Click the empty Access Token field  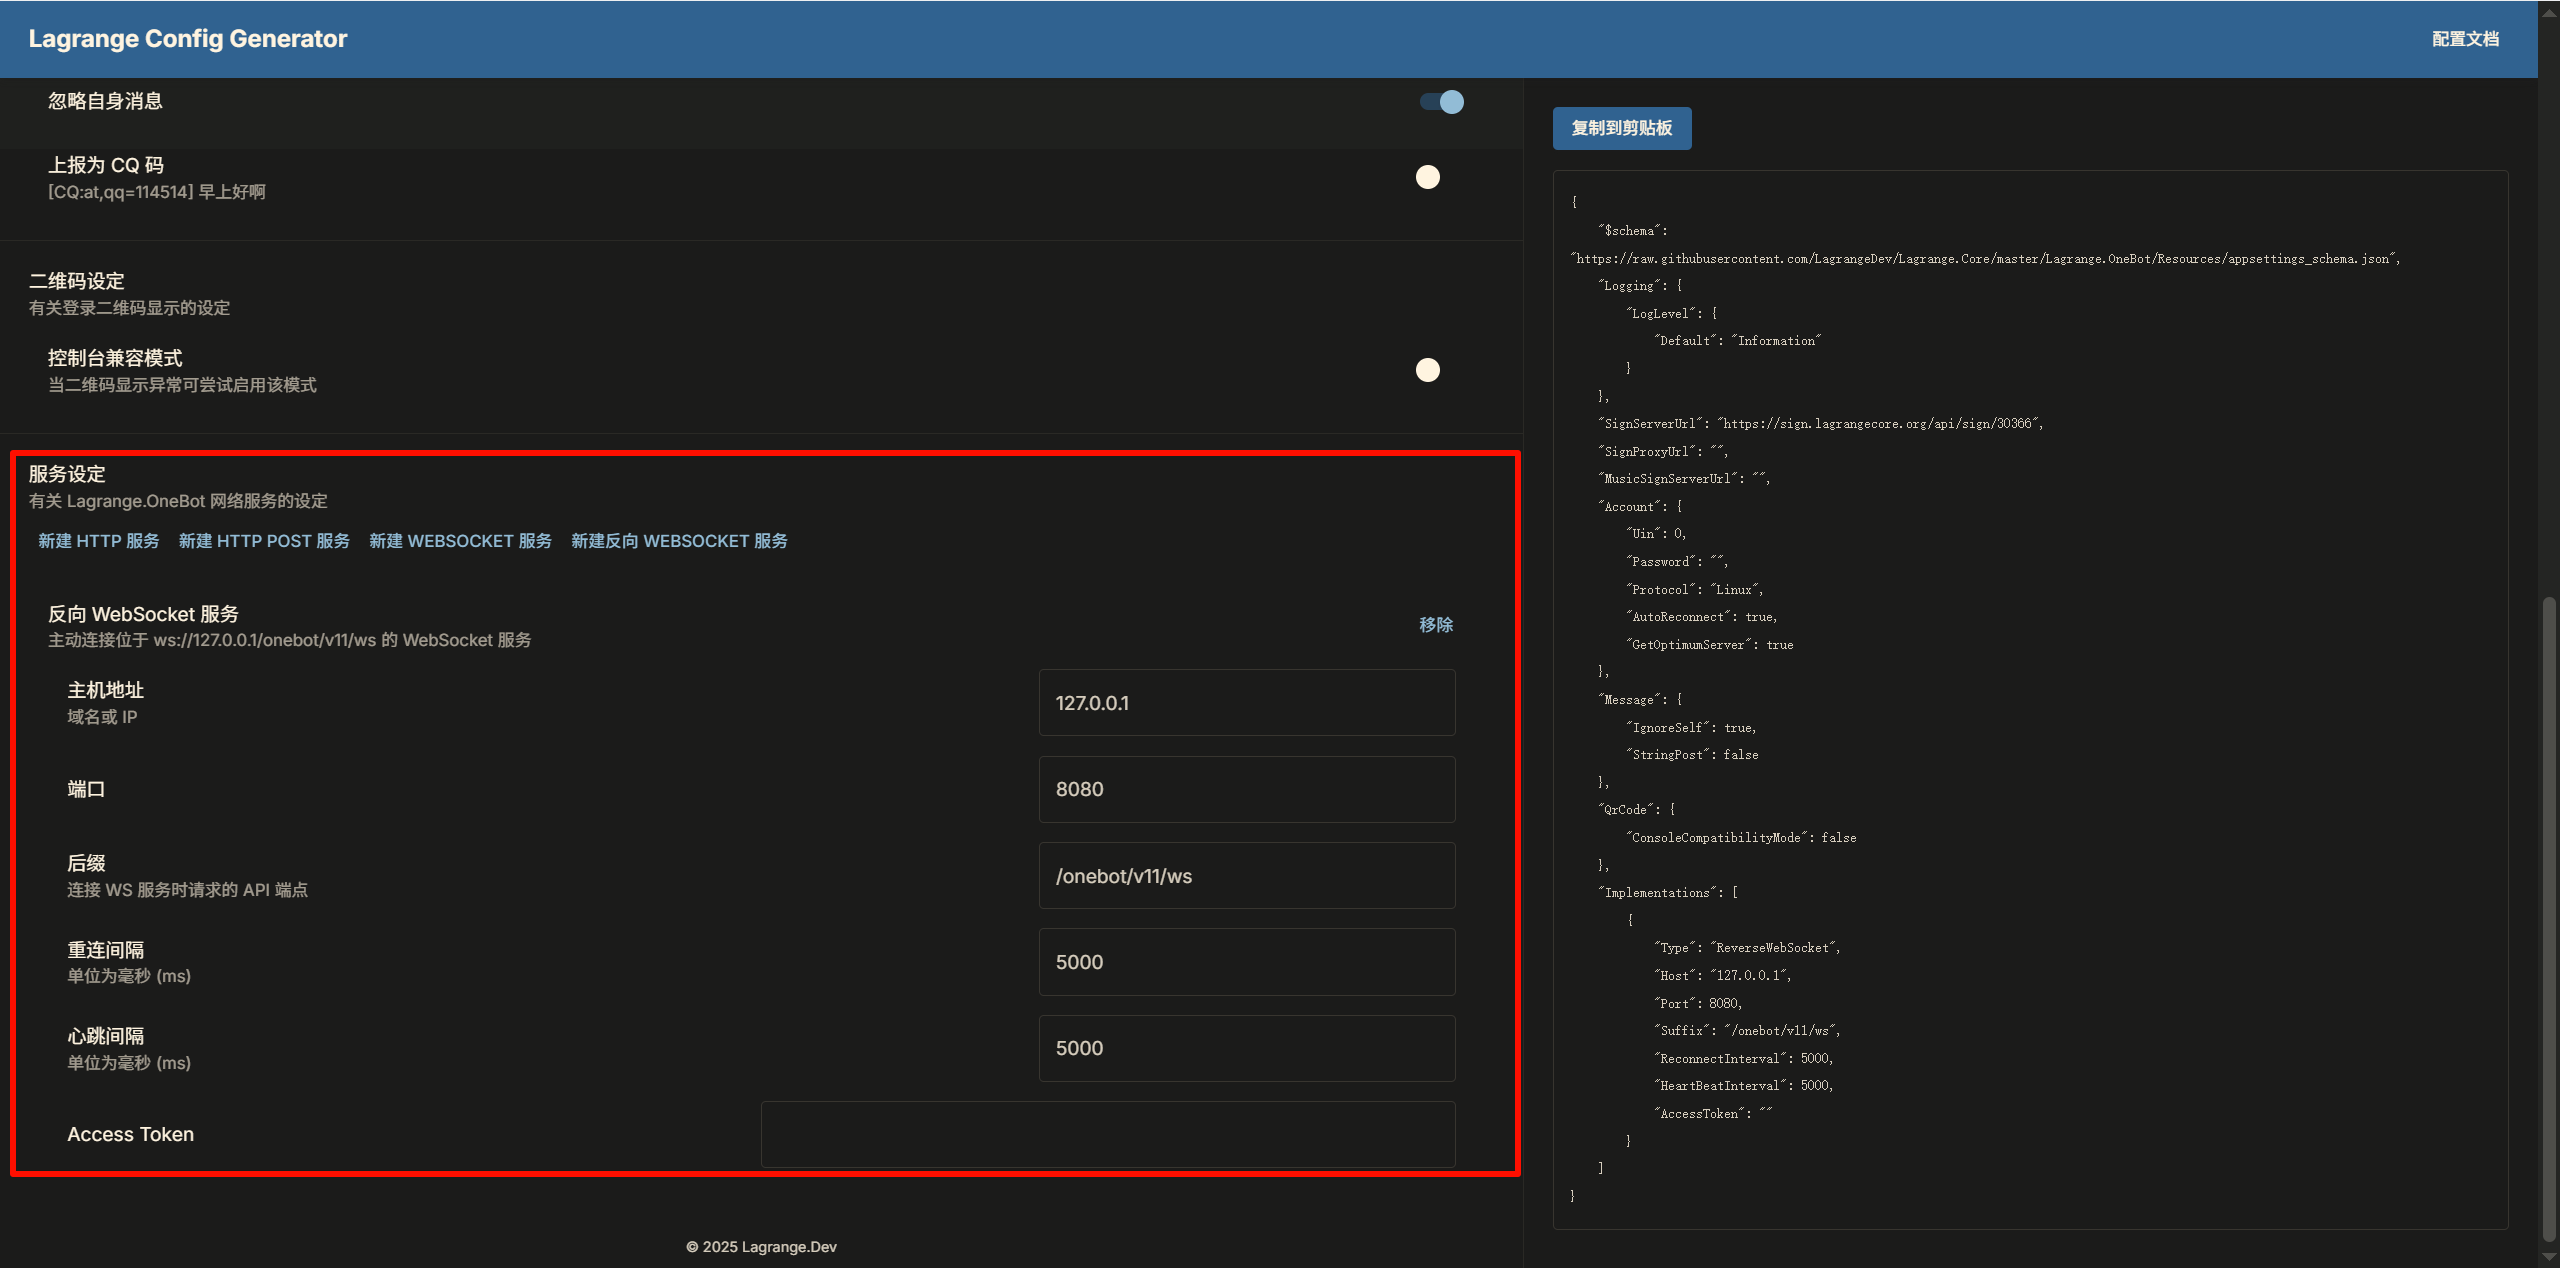coord(1107,1135)
